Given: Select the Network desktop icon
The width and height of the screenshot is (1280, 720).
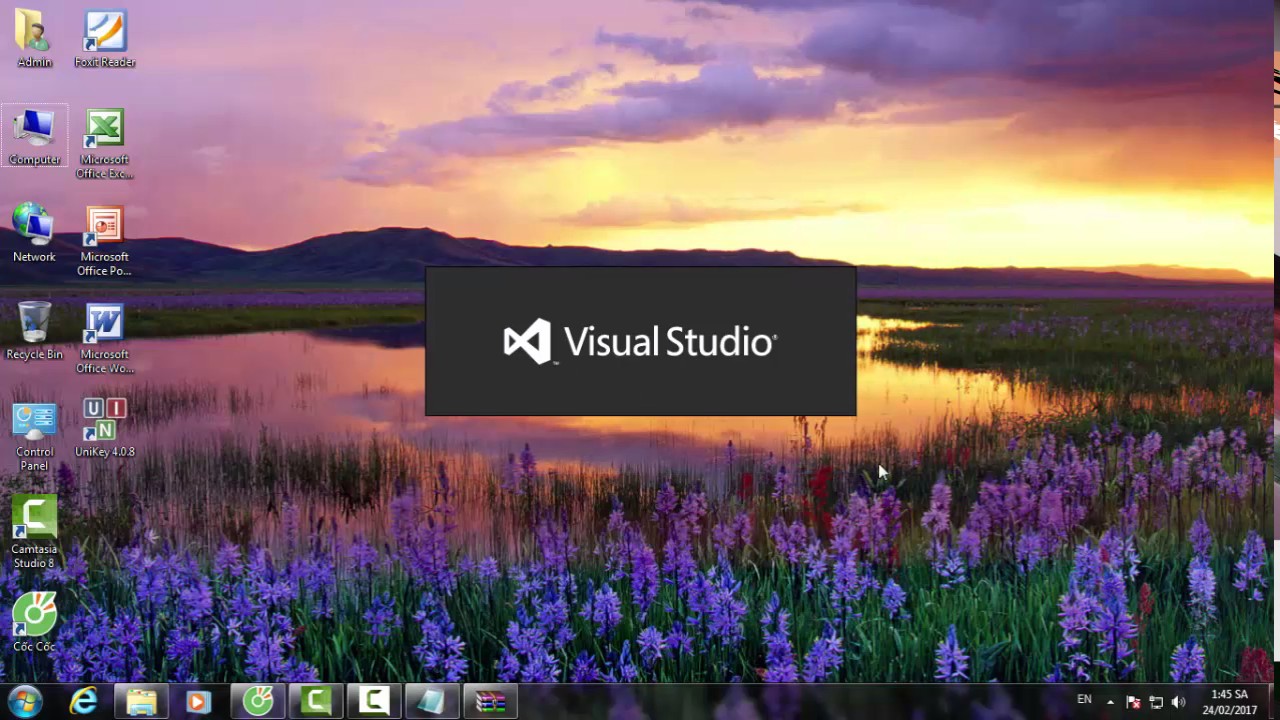Looking at the screenshot, I should [34, 233].
